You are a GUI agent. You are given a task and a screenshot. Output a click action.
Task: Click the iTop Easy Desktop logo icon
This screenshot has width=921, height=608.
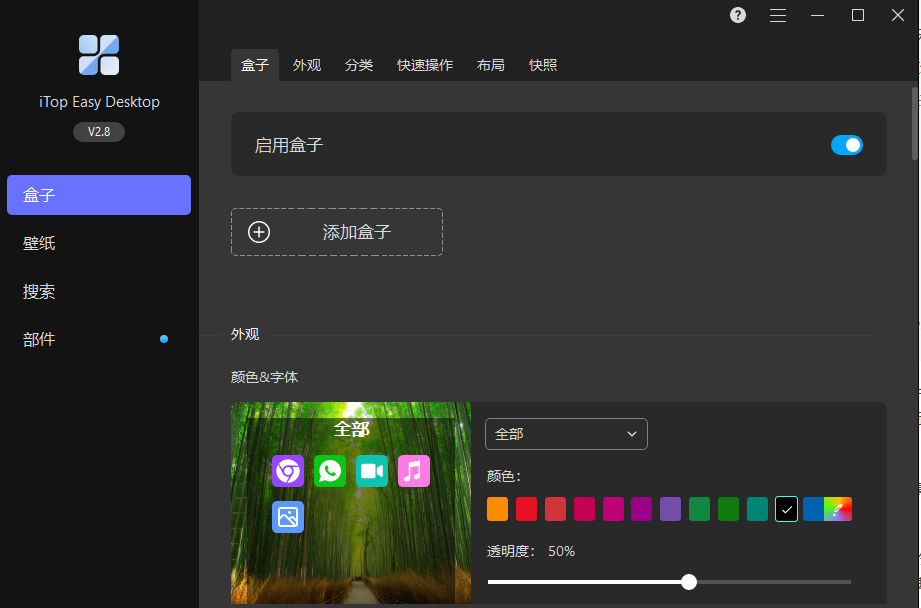pos(98,54)
